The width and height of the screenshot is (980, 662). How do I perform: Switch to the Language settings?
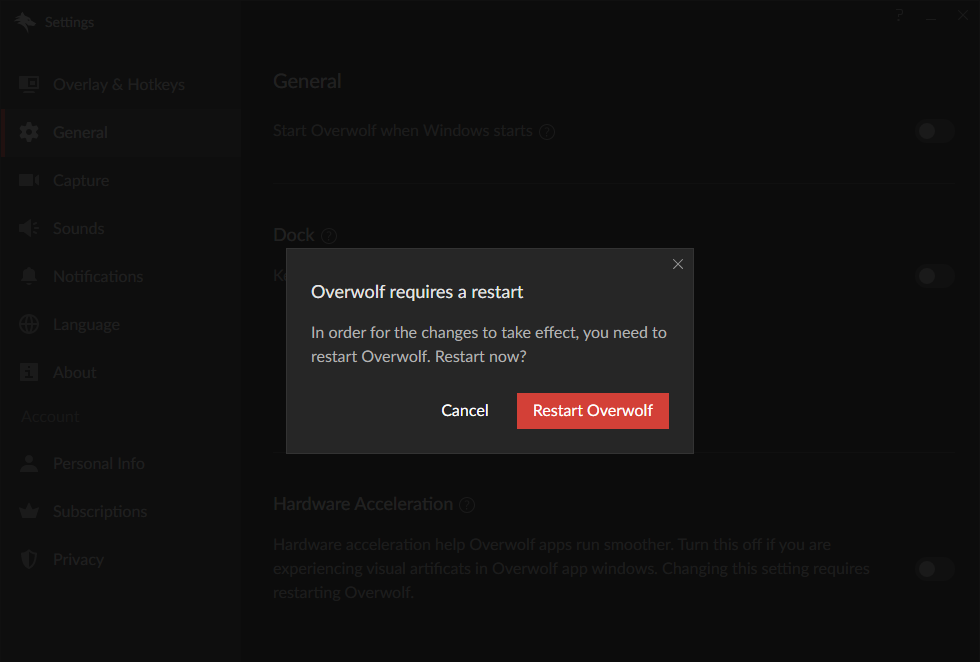(x=121, y=324)
